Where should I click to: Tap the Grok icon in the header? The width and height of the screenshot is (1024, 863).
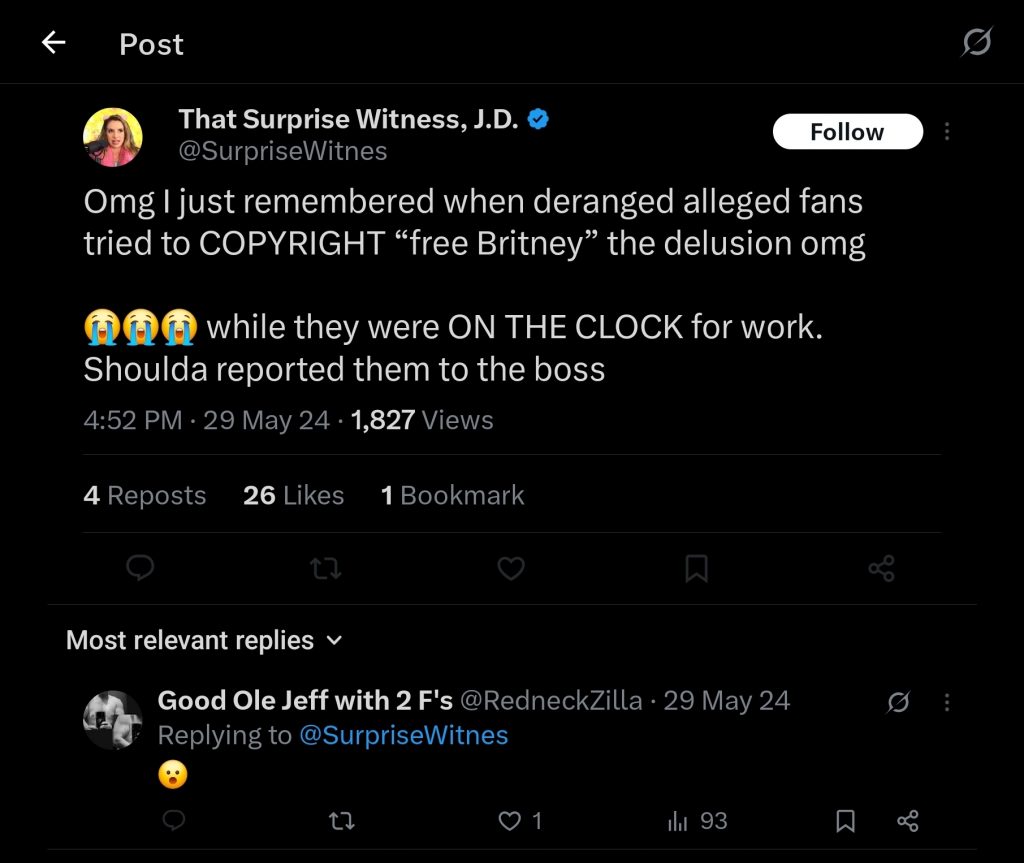[976, 43]
